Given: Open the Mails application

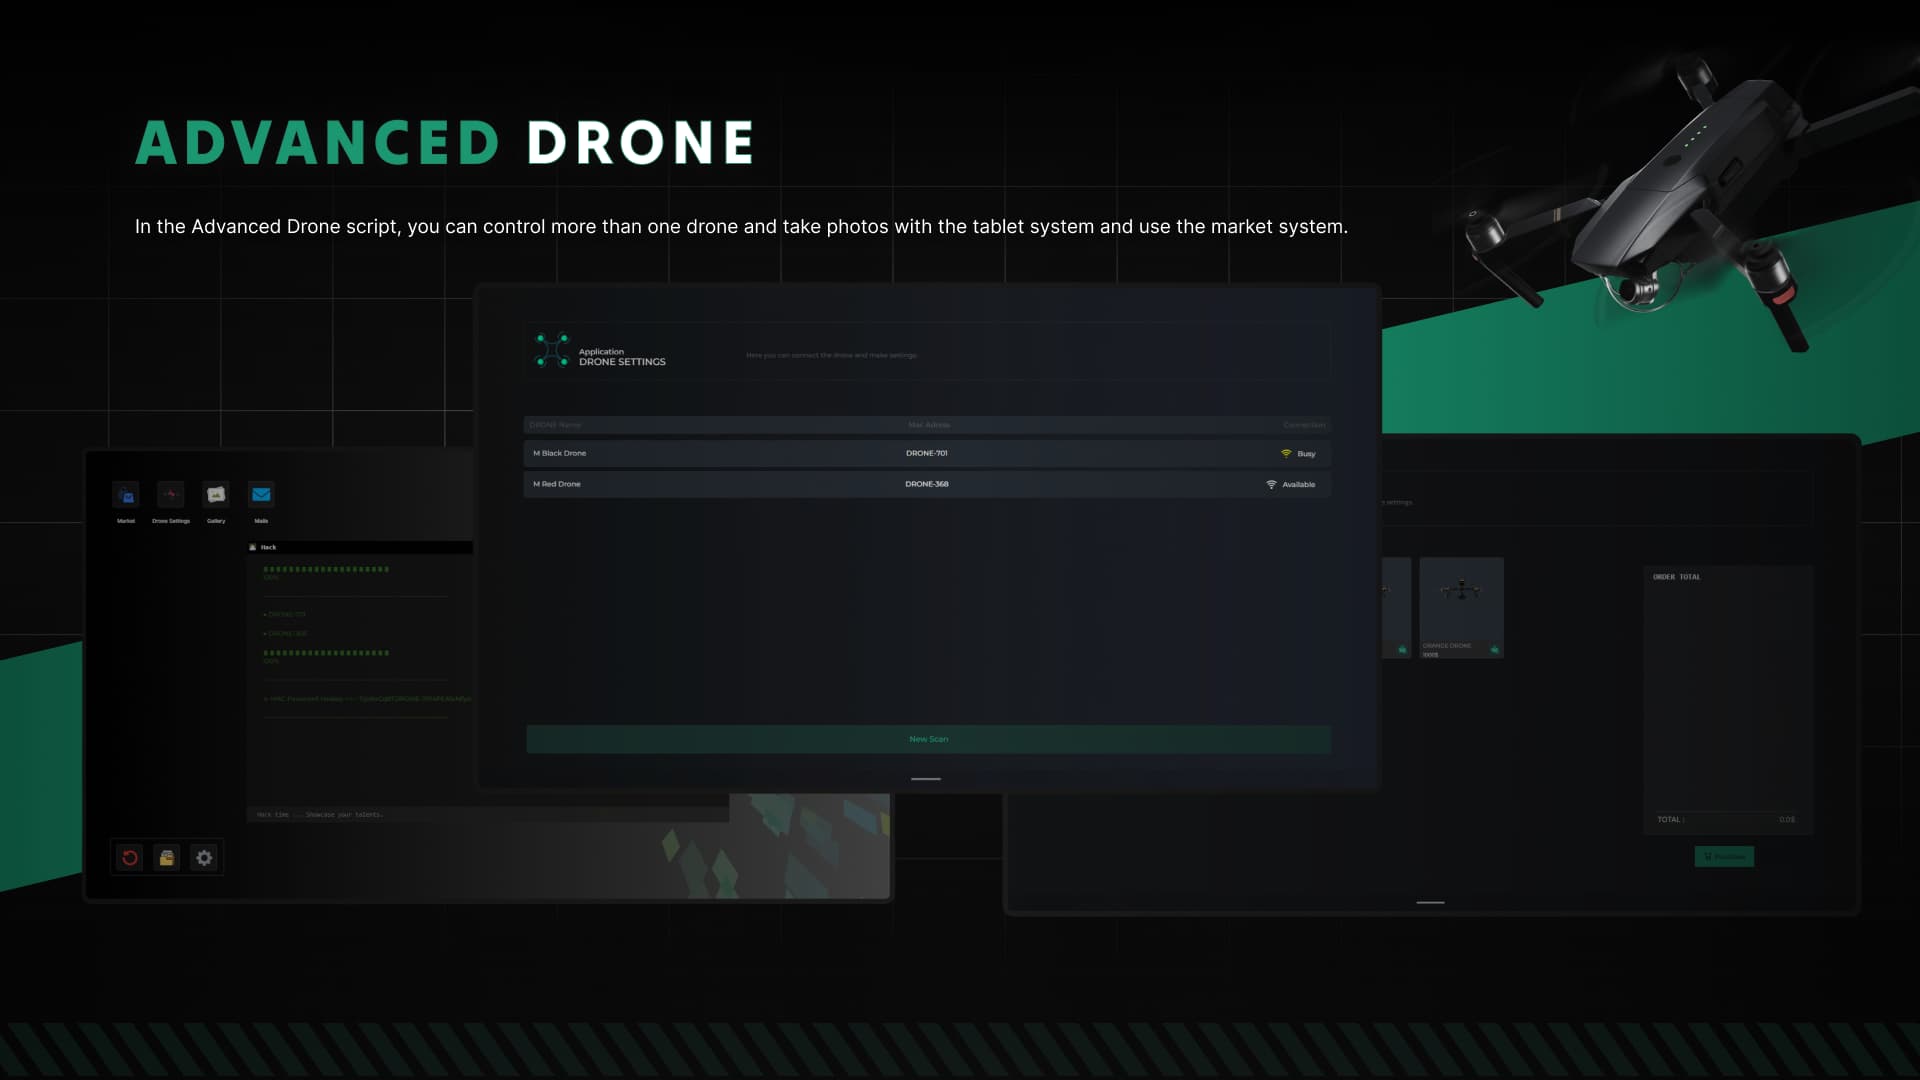Looking at the screenshot, I should click(x=261, y=493).
